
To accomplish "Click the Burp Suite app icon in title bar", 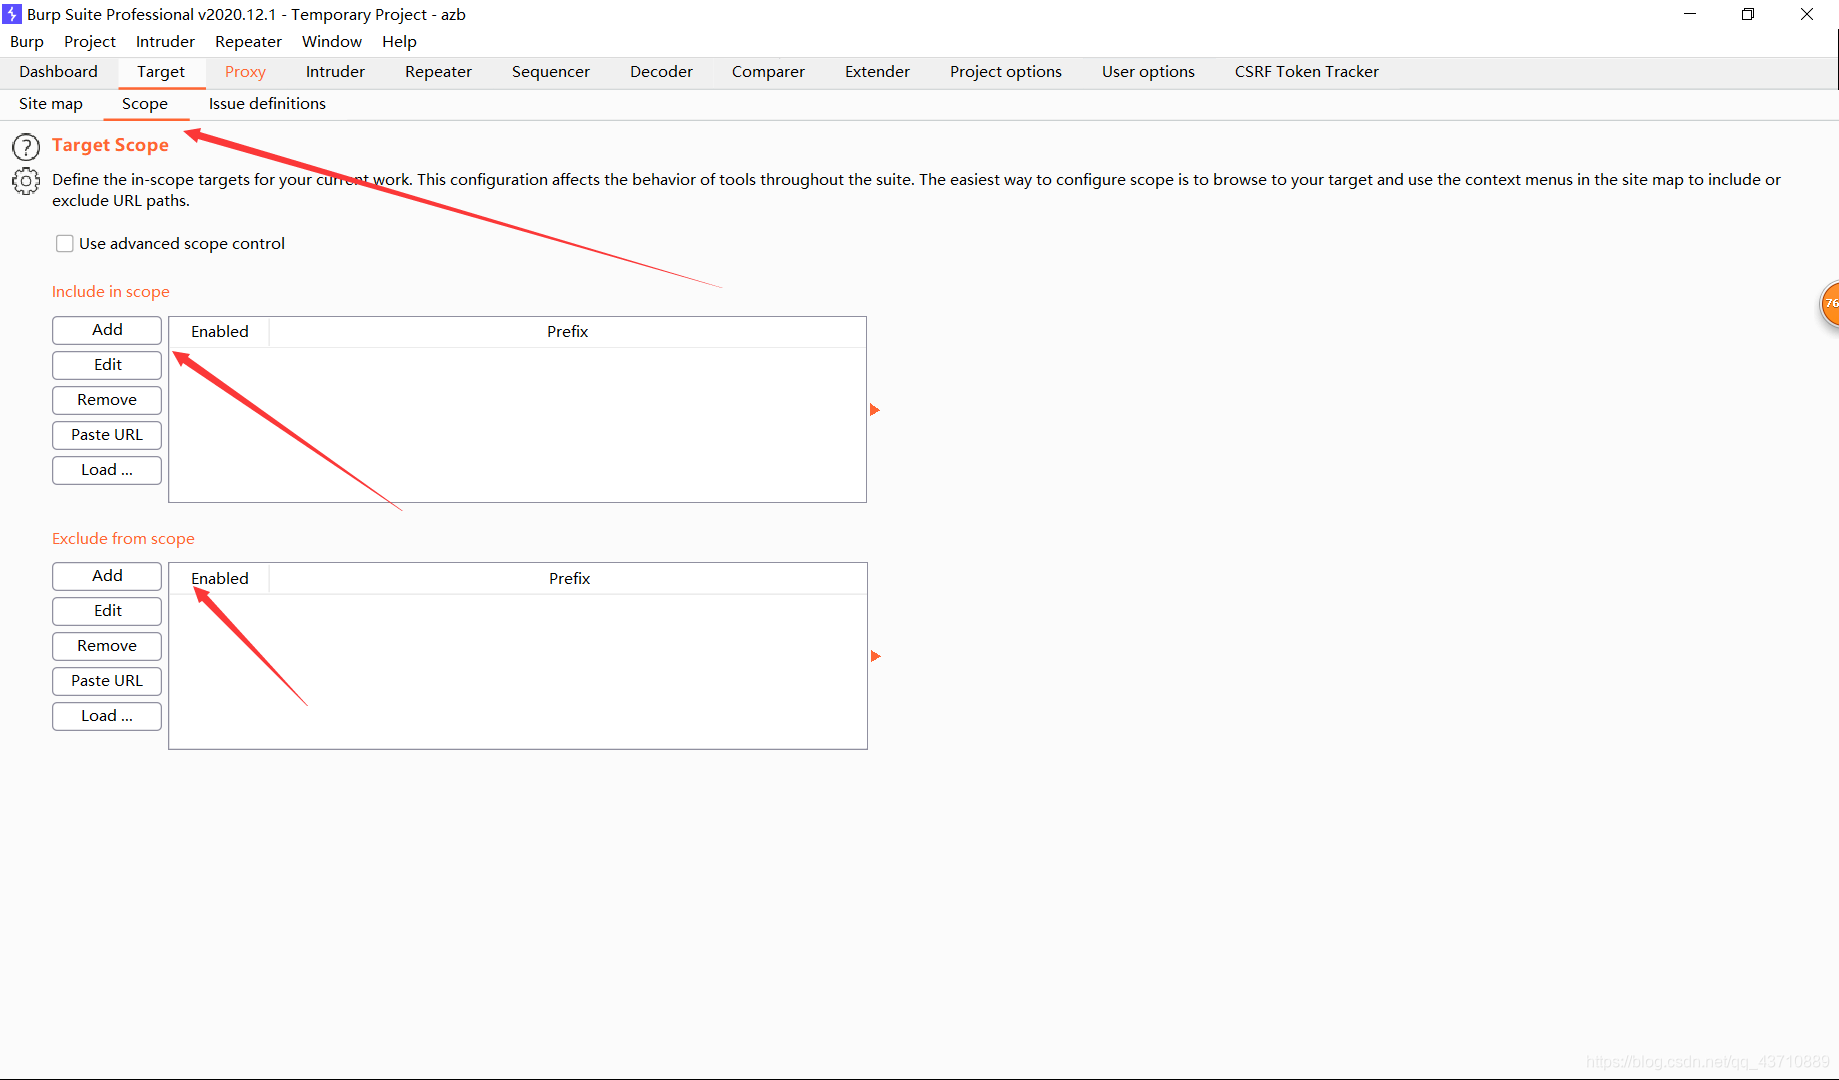I will point(12,14).
